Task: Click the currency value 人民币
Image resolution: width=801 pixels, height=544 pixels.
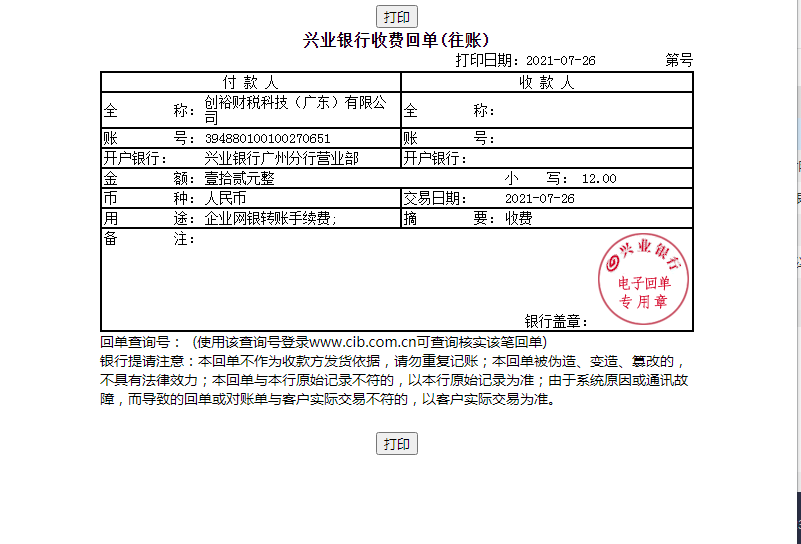Action: click(225, 198)
